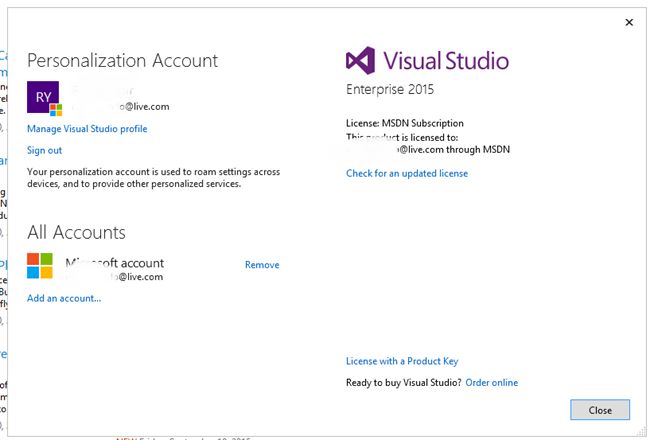
Task: Click the Visual Studio logo icon
Action: click(x=360, y=61)
